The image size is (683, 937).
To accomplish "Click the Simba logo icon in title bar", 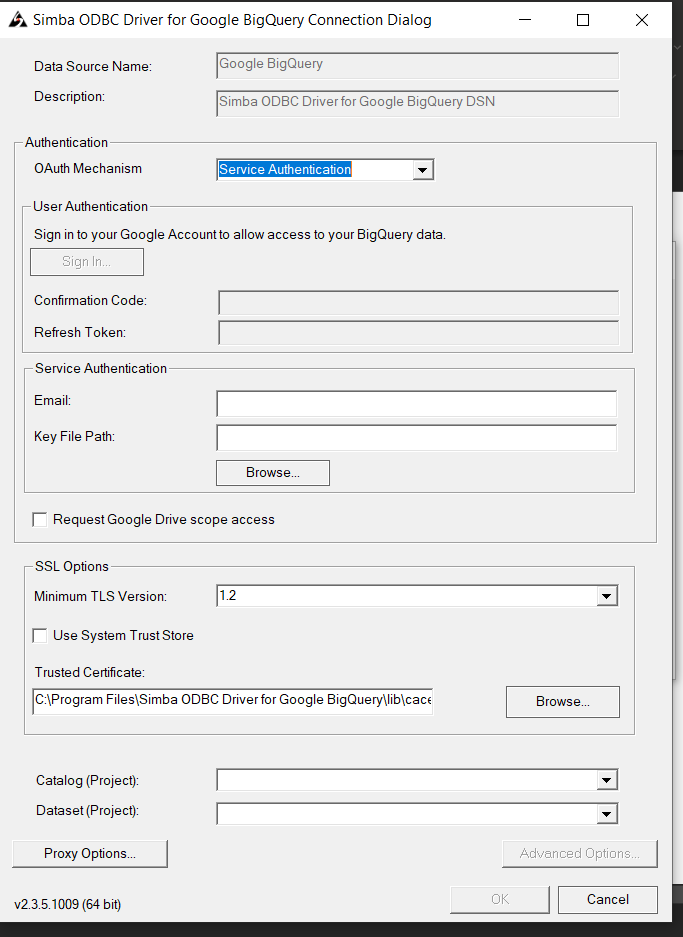I will [x=18, y=20].
